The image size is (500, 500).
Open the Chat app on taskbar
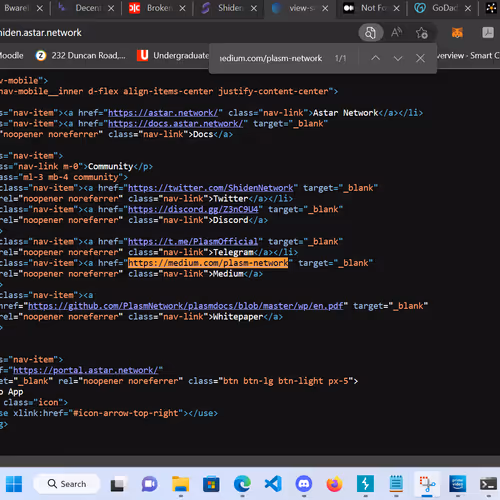pos(149,484)
